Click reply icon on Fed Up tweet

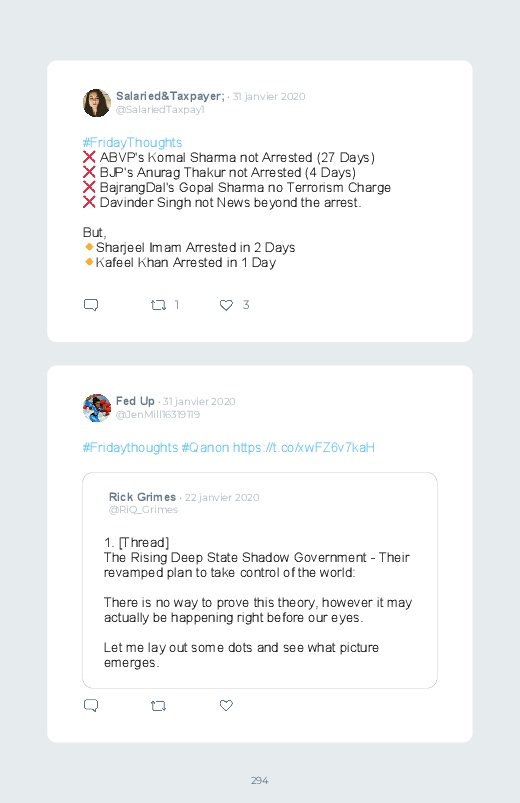tap(91, 705)
